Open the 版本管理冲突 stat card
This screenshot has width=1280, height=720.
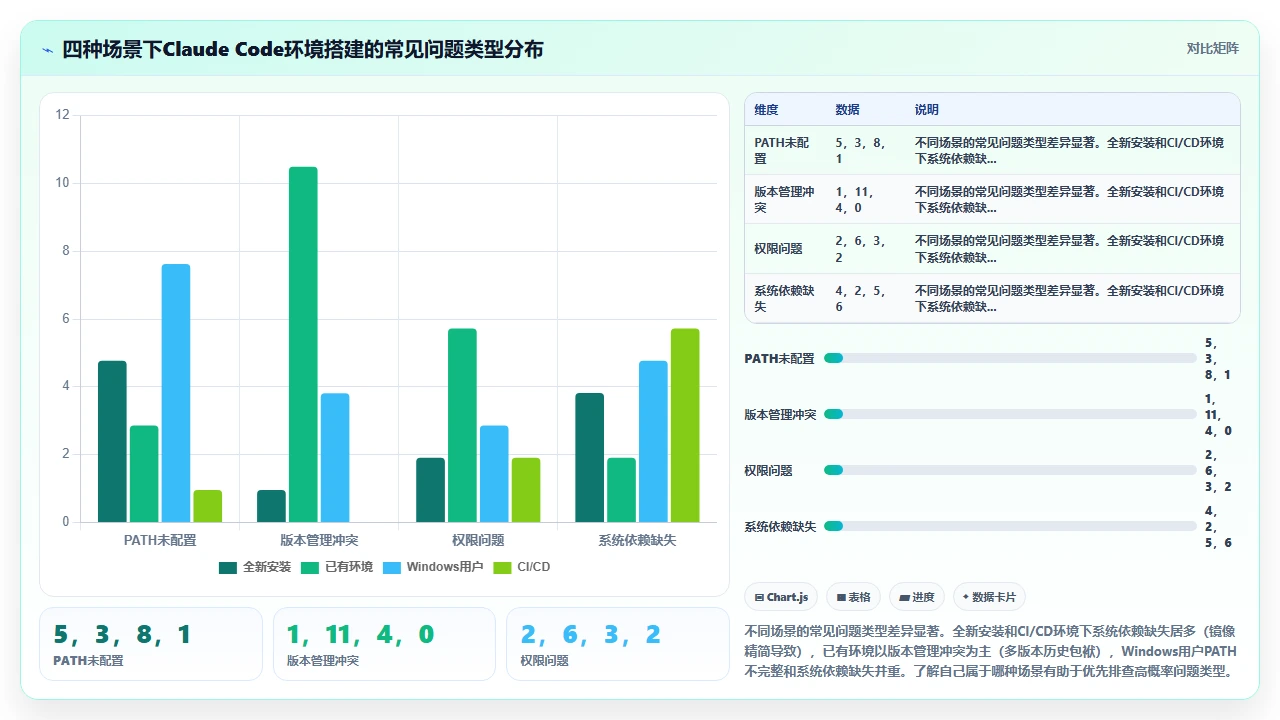(x=384, y=644)
